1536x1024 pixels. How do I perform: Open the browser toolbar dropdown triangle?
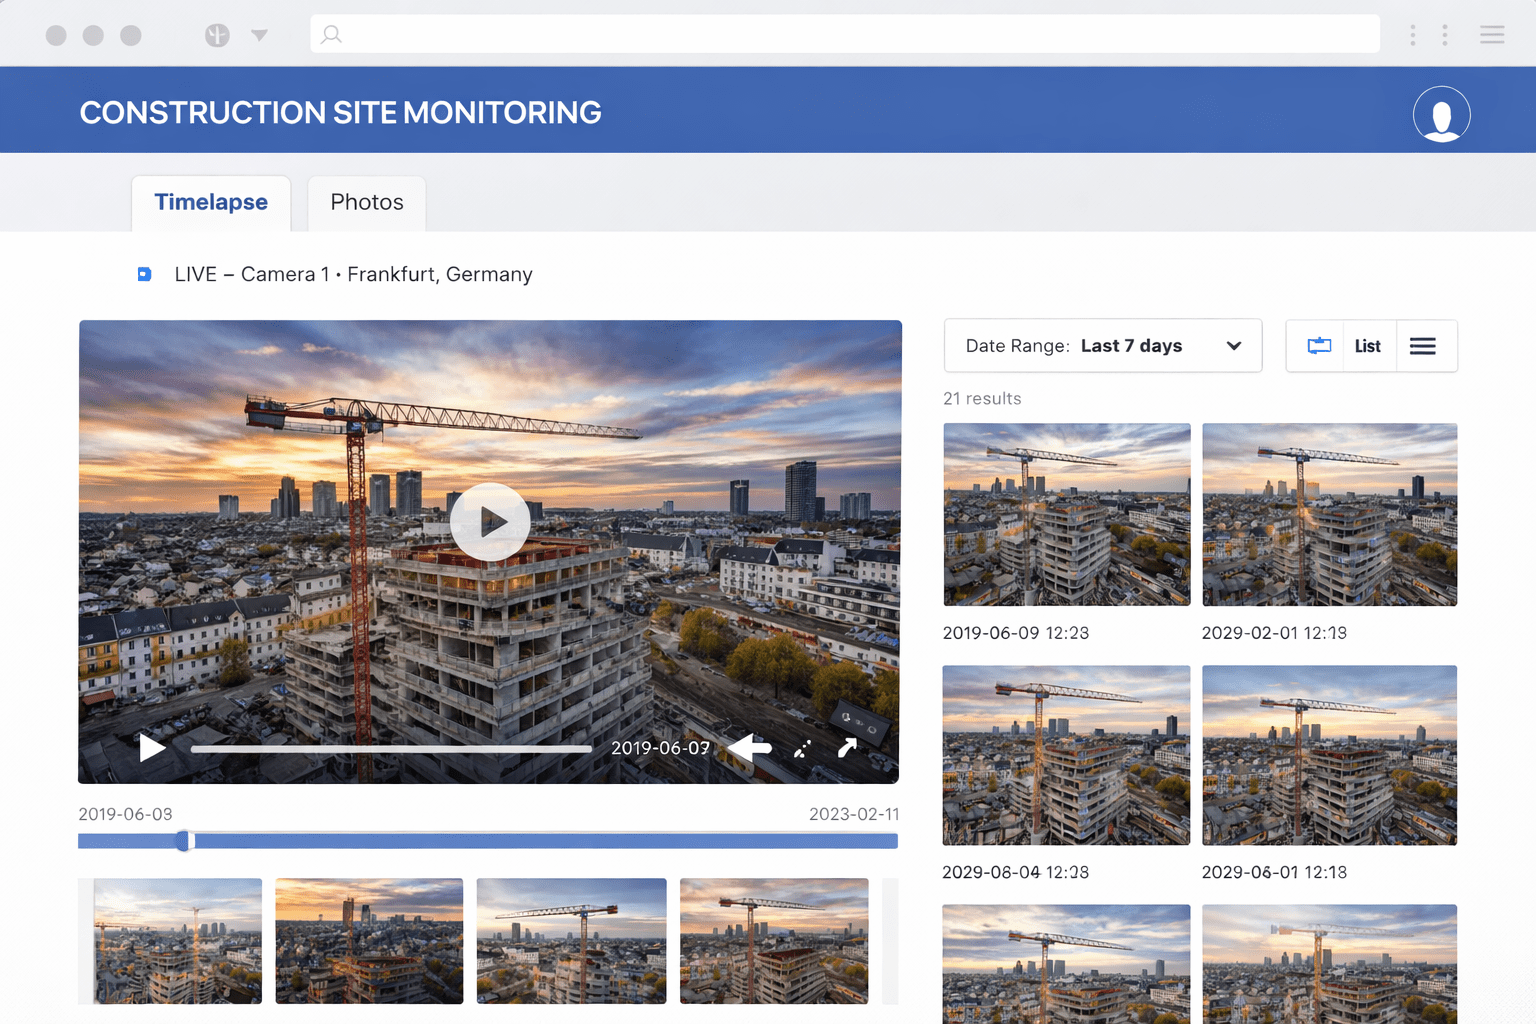tap(259, 35)
